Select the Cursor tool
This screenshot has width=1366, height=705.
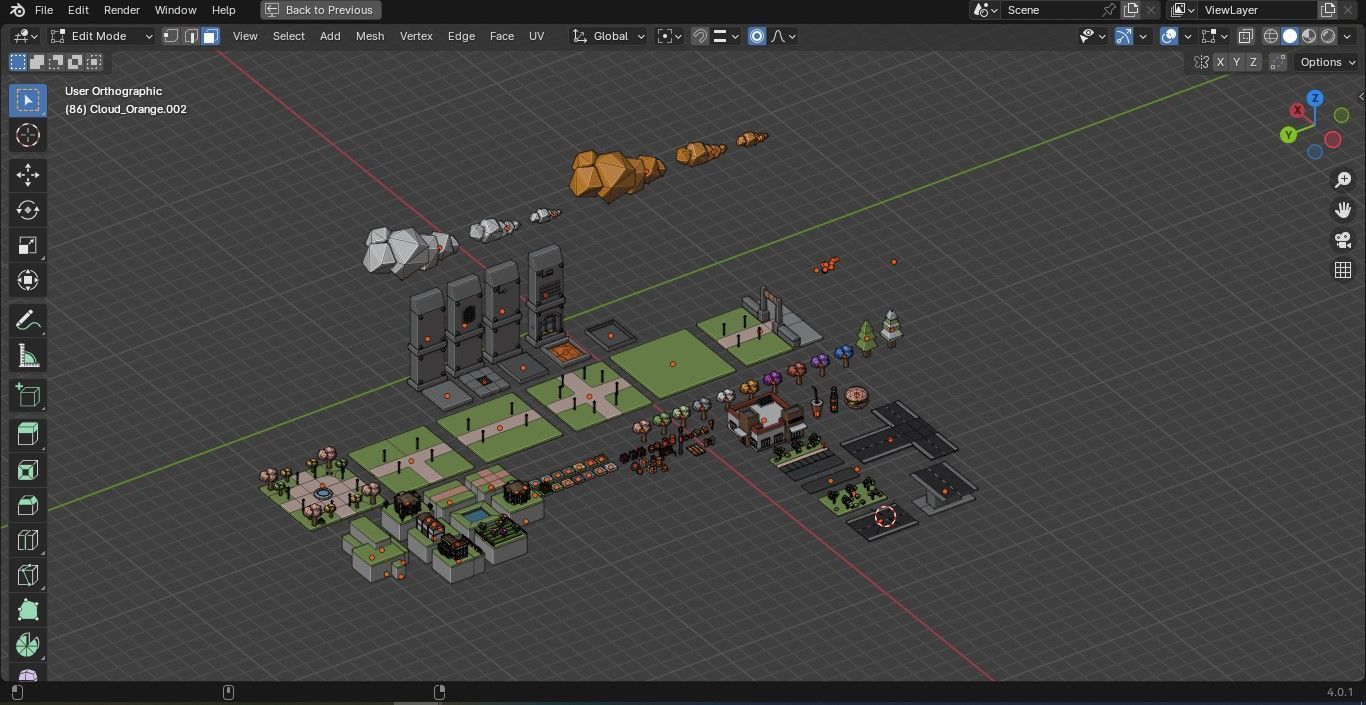tap(28, 136)
